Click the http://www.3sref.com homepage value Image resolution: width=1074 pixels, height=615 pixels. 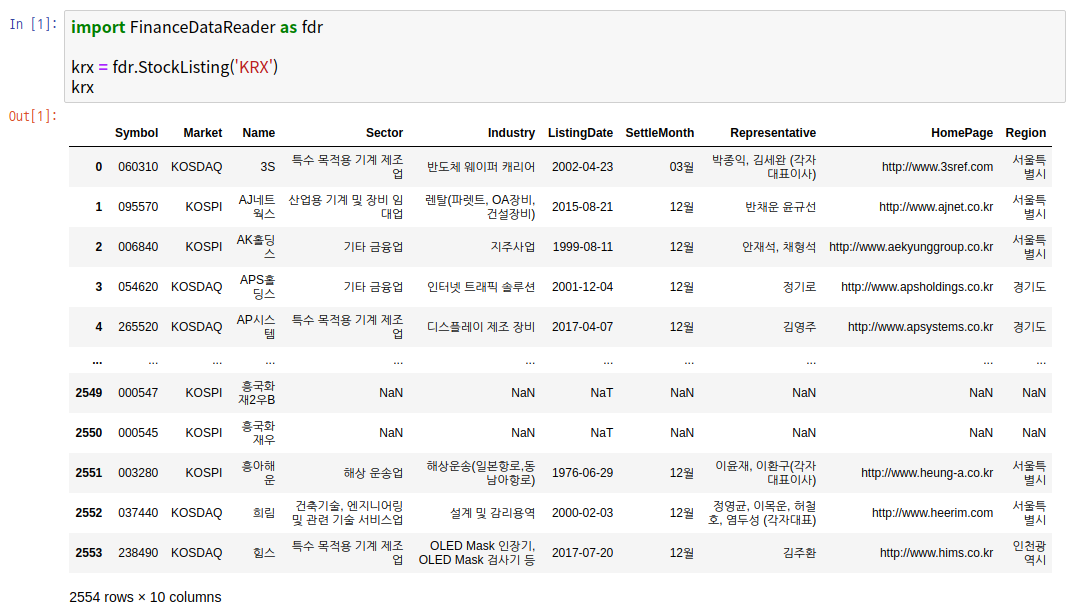tap(937, 167)
